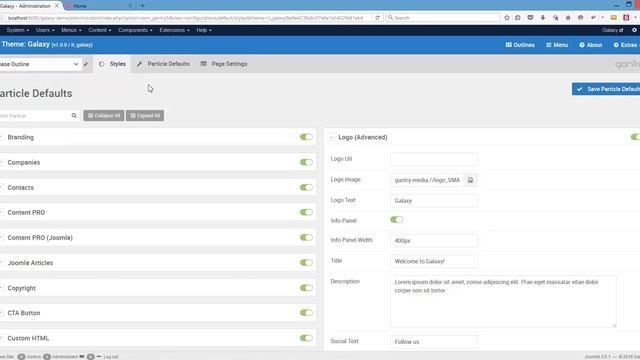Toggle the Contacts particle switch
640x360 pixels.
pyautogui.click(x=306, y=187)
